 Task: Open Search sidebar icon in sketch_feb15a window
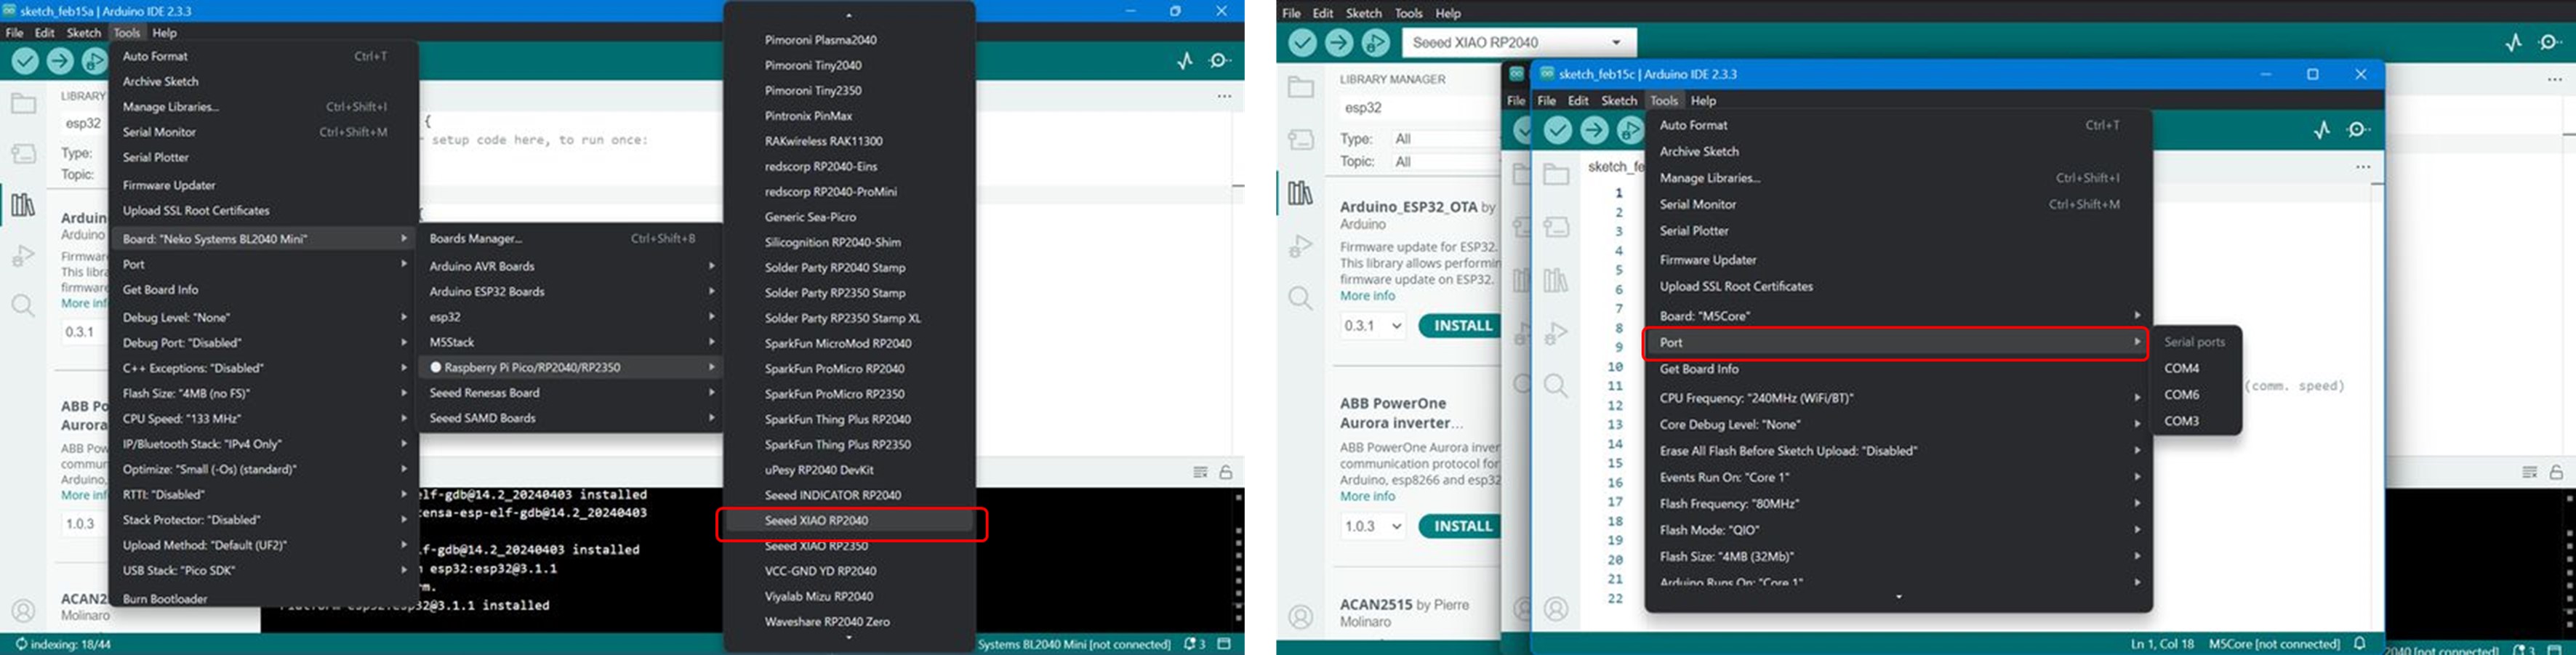23,305
